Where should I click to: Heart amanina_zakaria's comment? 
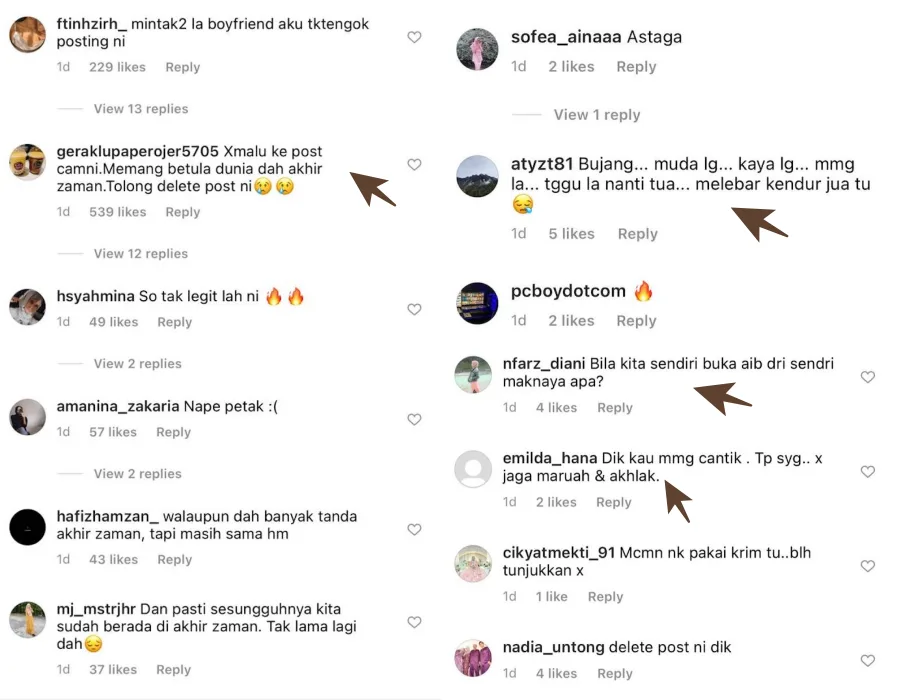414,420
